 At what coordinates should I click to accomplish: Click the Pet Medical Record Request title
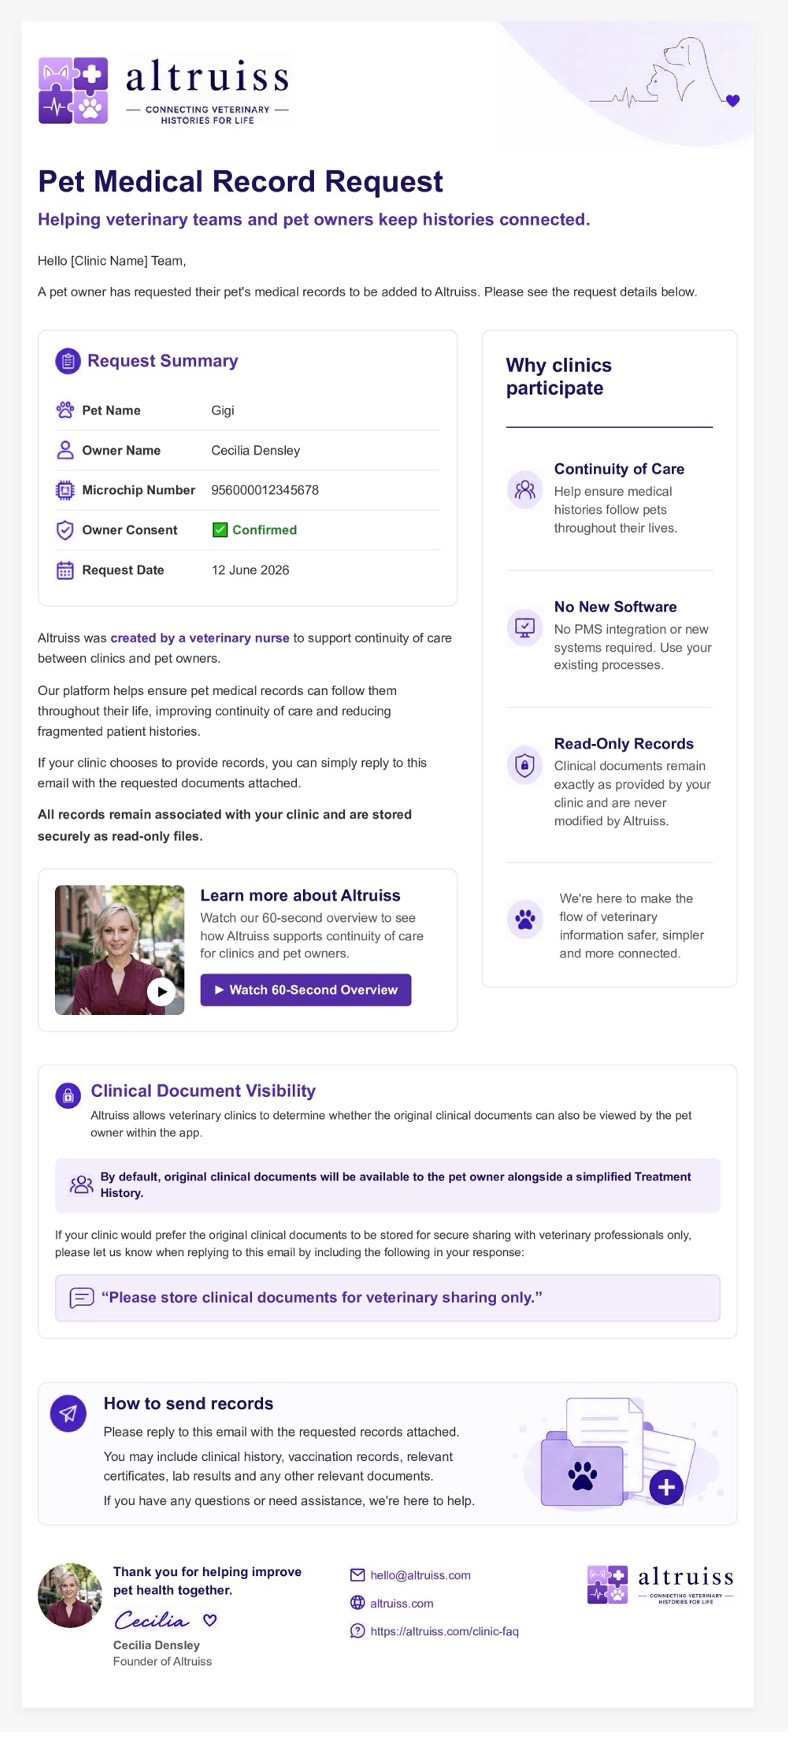click(240, 182)
